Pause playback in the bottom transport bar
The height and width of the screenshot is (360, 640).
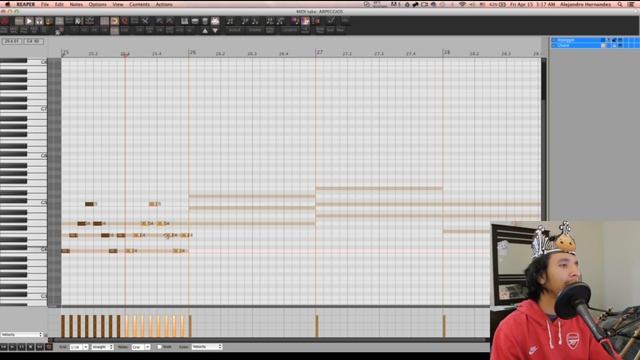[x=22, y=347]
